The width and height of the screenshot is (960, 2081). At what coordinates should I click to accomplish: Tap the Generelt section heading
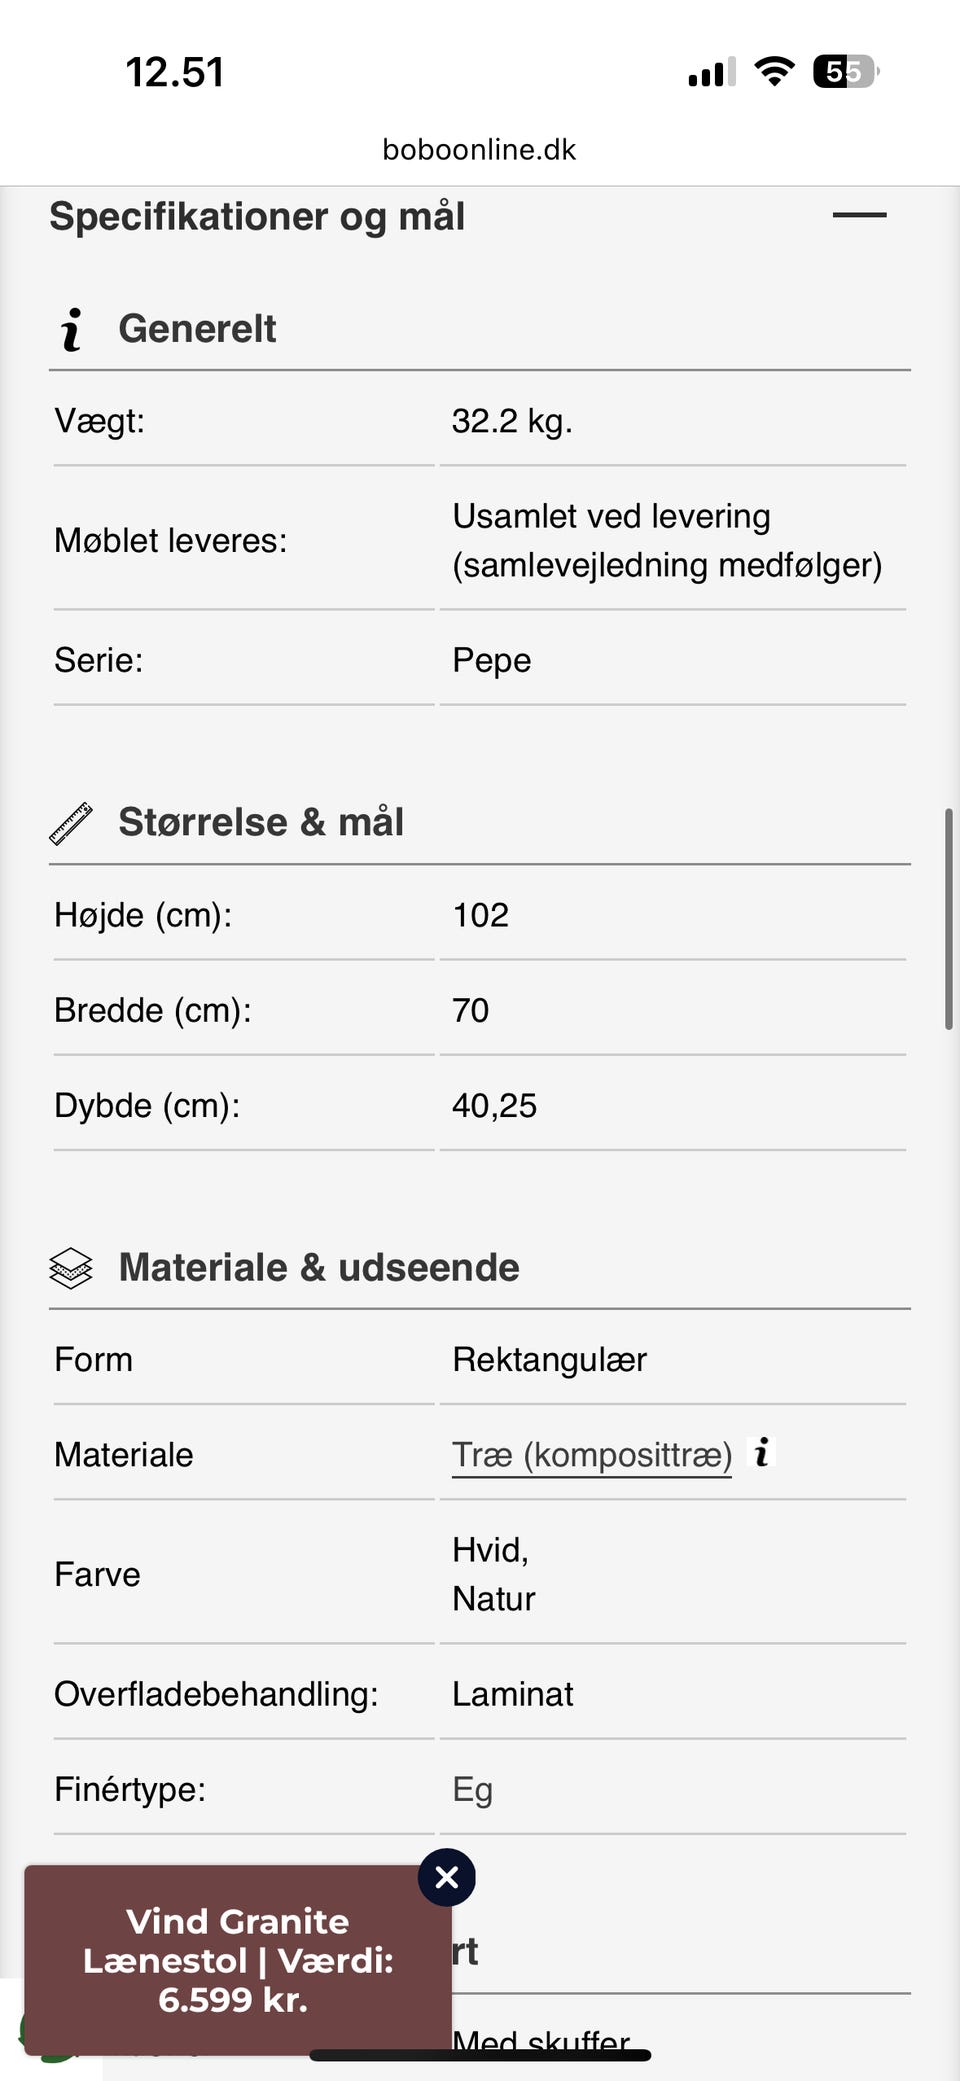tap(197, 329)
